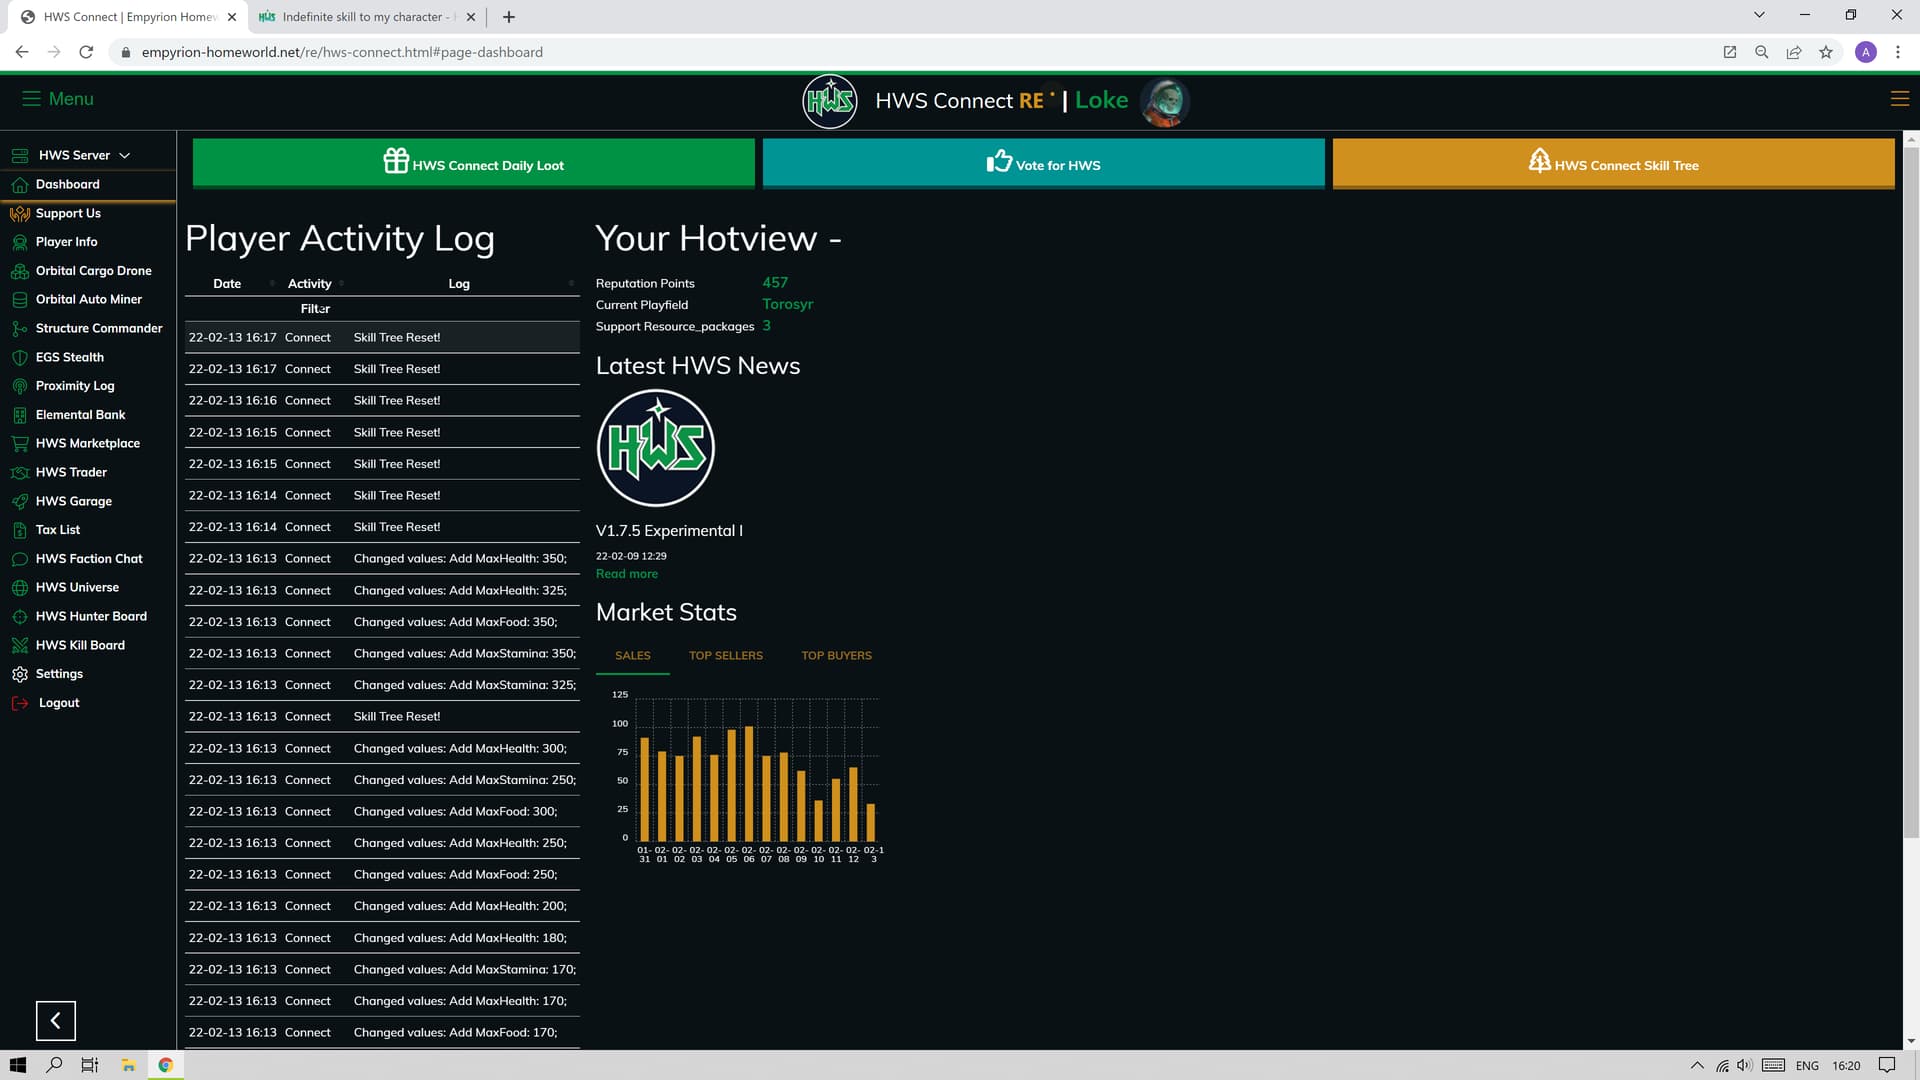Expand the HWS Server dropdown
This screenshot has height=1080, width=1920.
point(84,156)
